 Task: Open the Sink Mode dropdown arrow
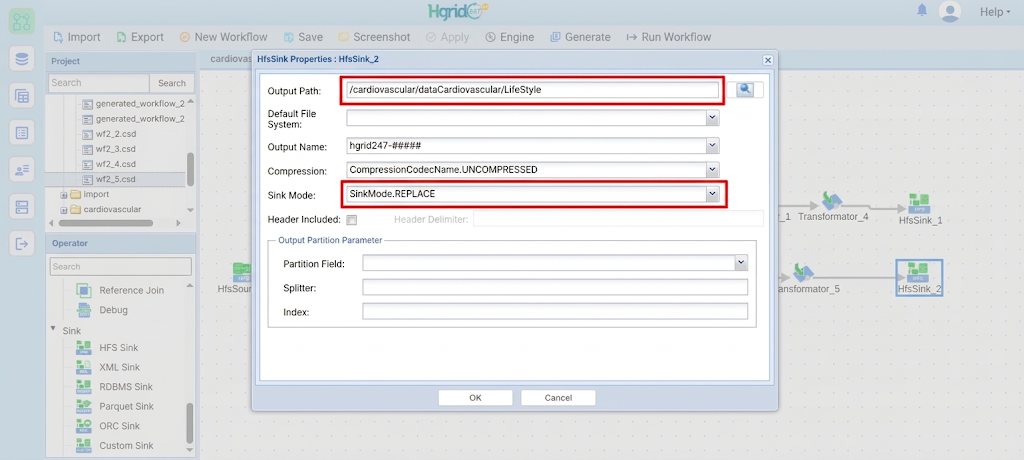pos(712,194)
